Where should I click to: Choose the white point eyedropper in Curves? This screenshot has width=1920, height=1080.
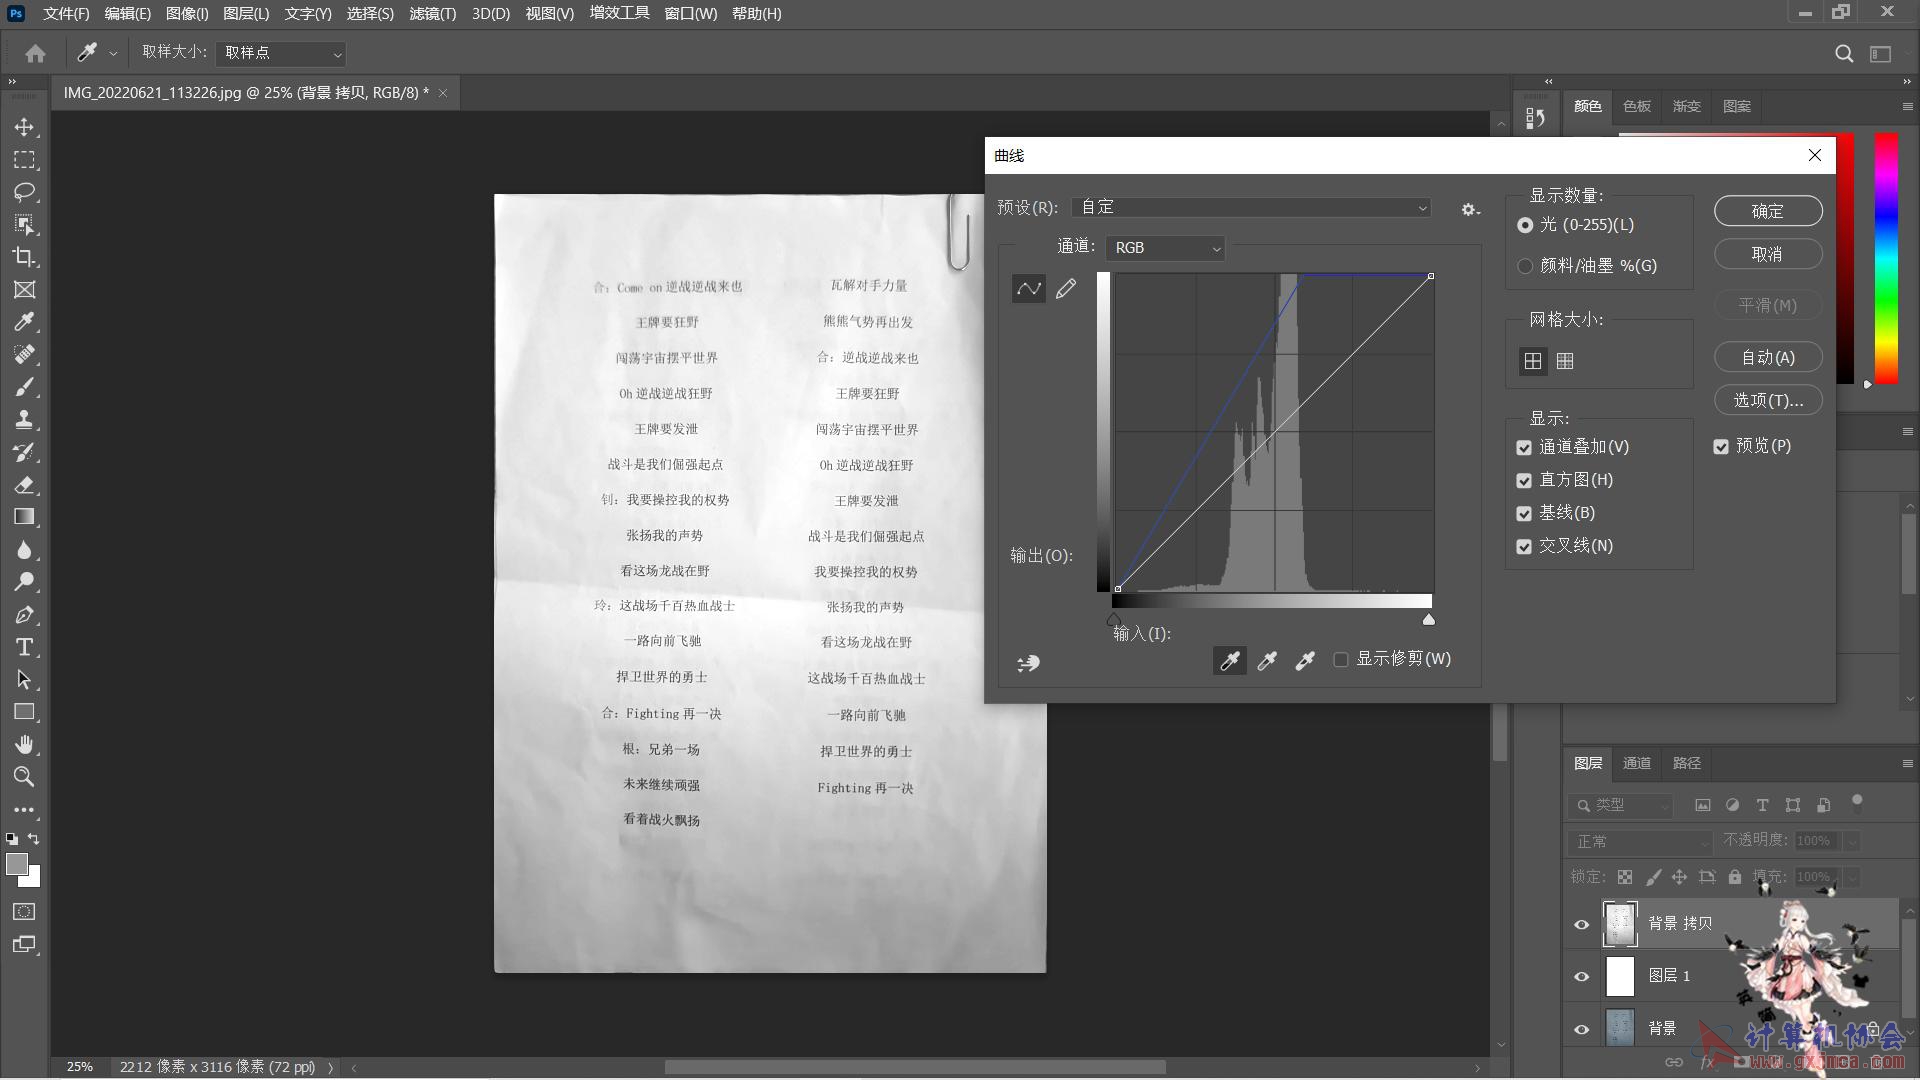1305,661
